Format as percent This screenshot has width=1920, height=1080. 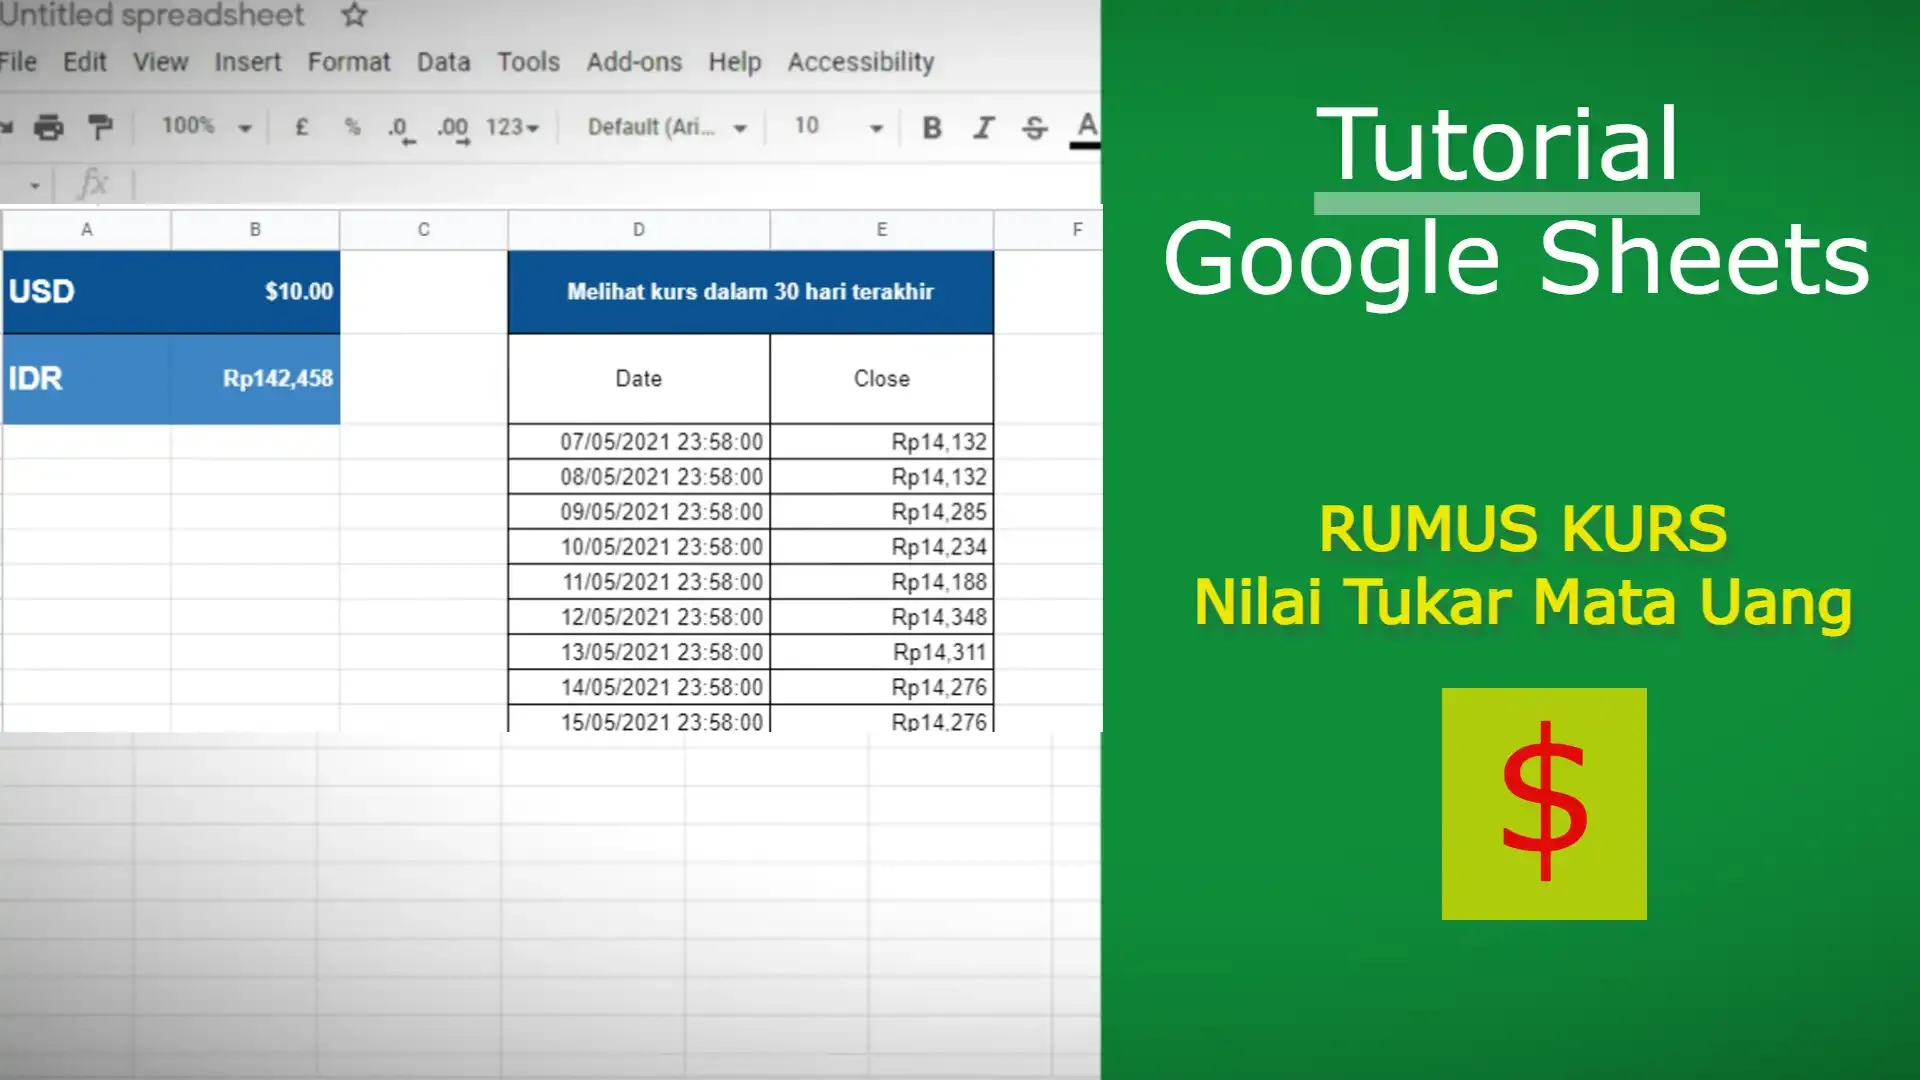coord(352,127)
